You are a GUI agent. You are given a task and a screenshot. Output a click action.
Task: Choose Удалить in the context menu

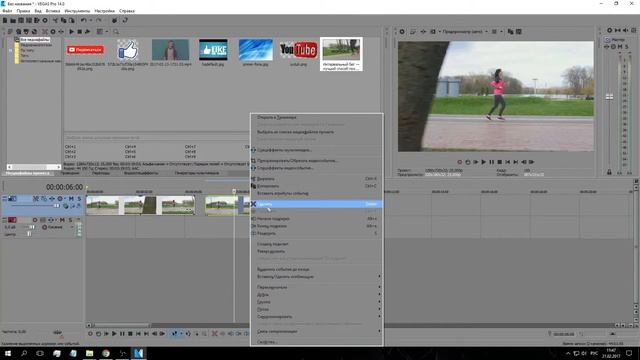coord(317,204)
